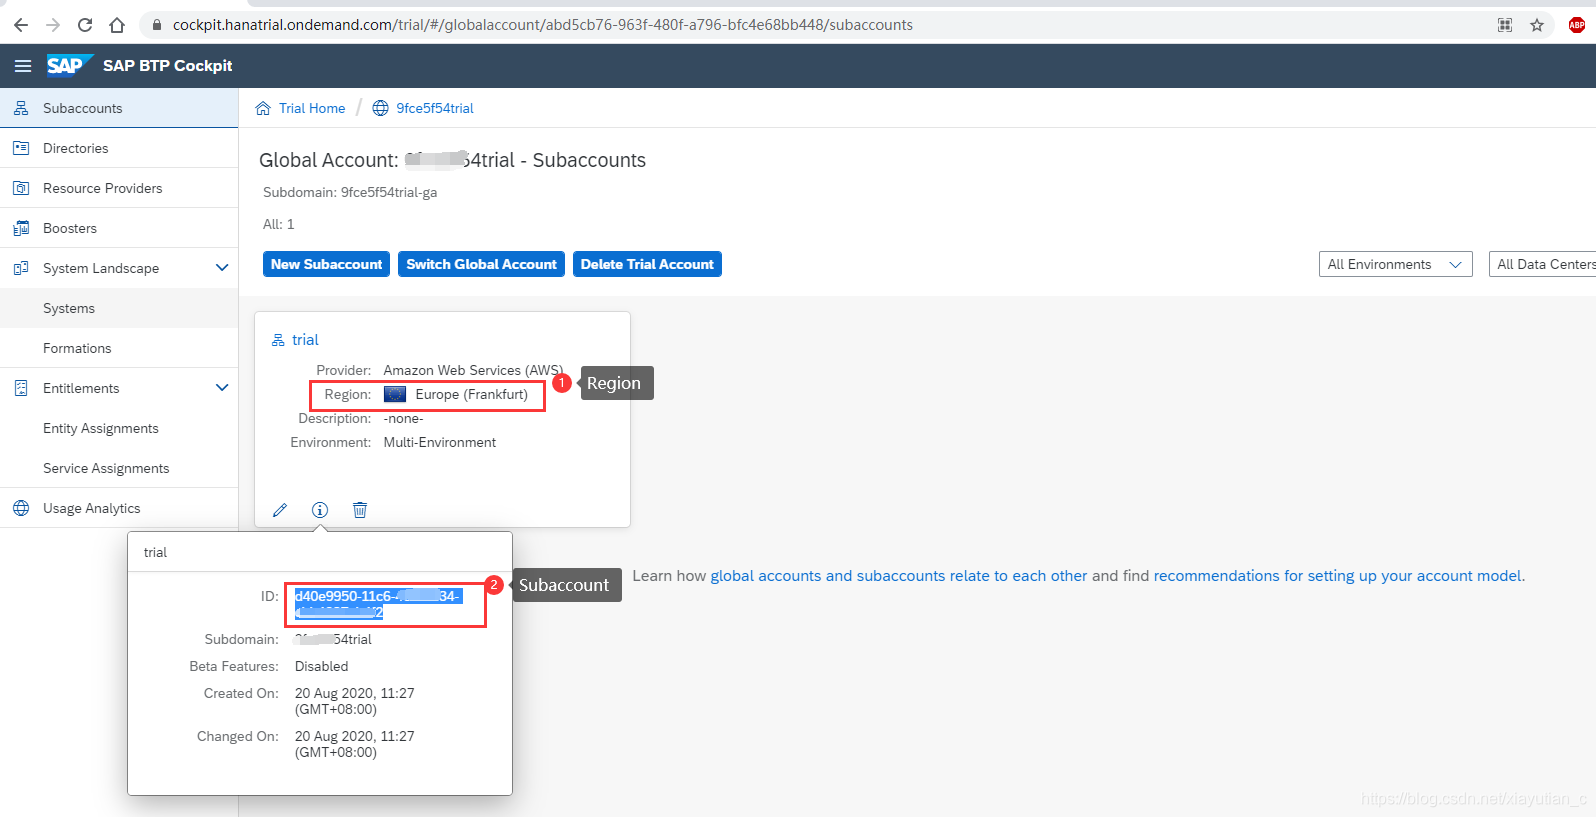Open the All Data Centers dropdown
This screenshot has height=817, width=1596.
click(1542, 264)
